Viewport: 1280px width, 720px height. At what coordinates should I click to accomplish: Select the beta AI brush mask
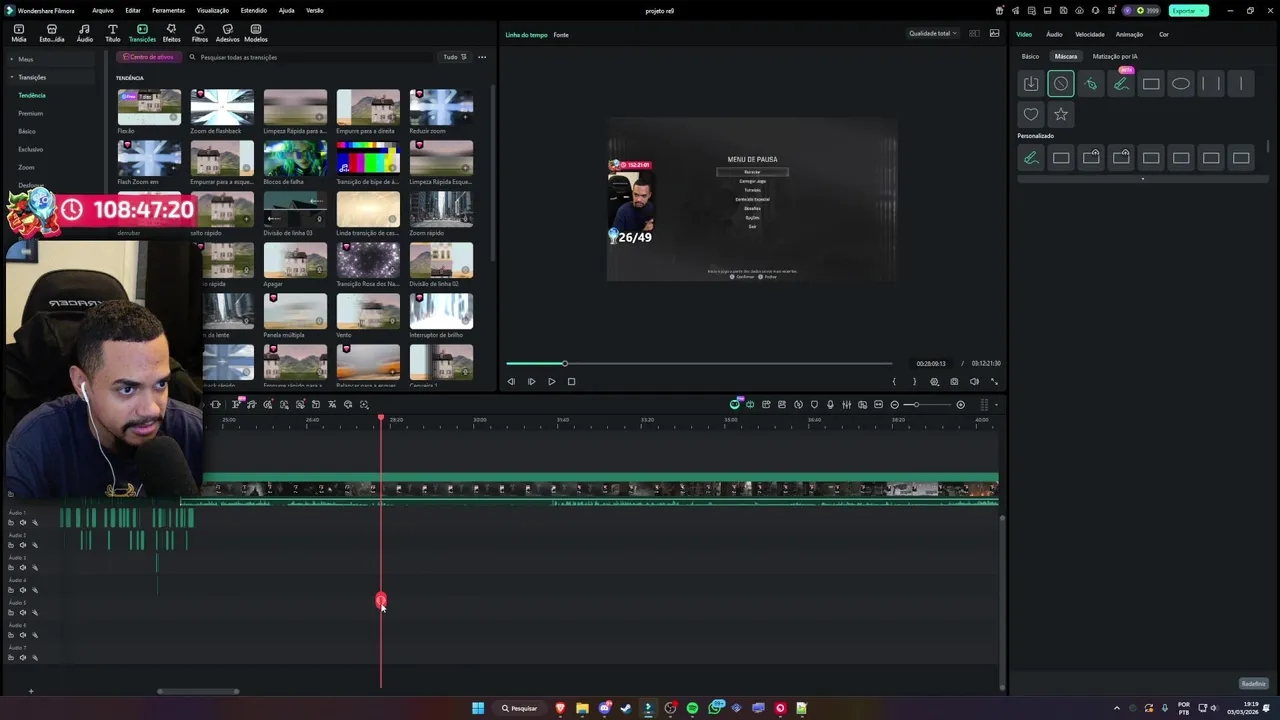pos(1121,84)
